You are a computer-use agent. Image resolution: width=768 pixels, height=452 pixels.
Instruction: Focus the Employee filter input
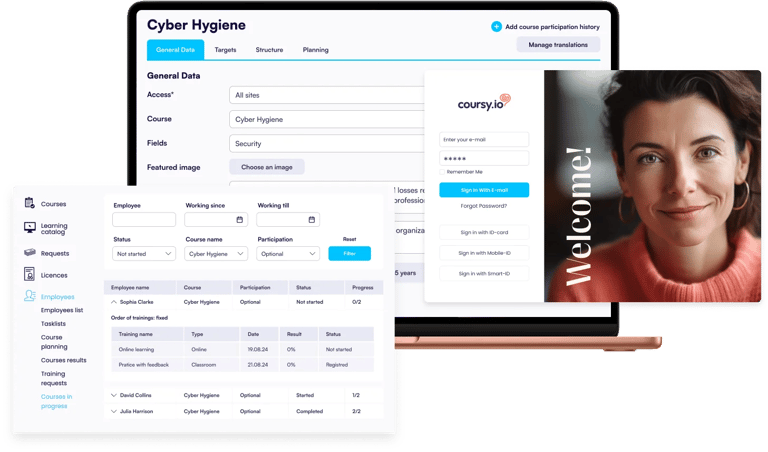click(x=144, y=219)
